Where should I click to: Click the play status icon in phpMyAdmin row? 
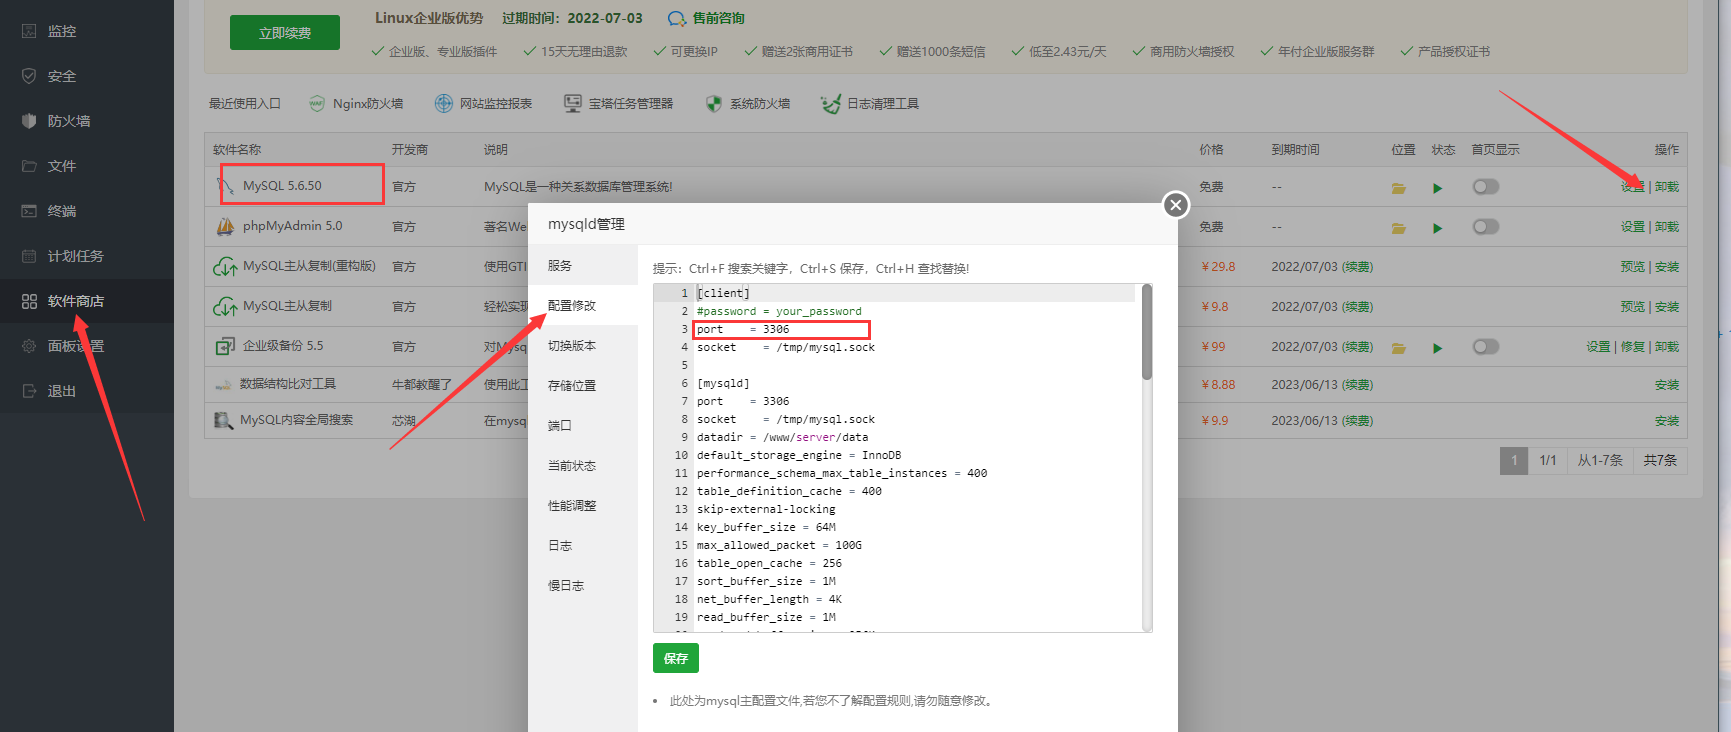coord(1438,228)
